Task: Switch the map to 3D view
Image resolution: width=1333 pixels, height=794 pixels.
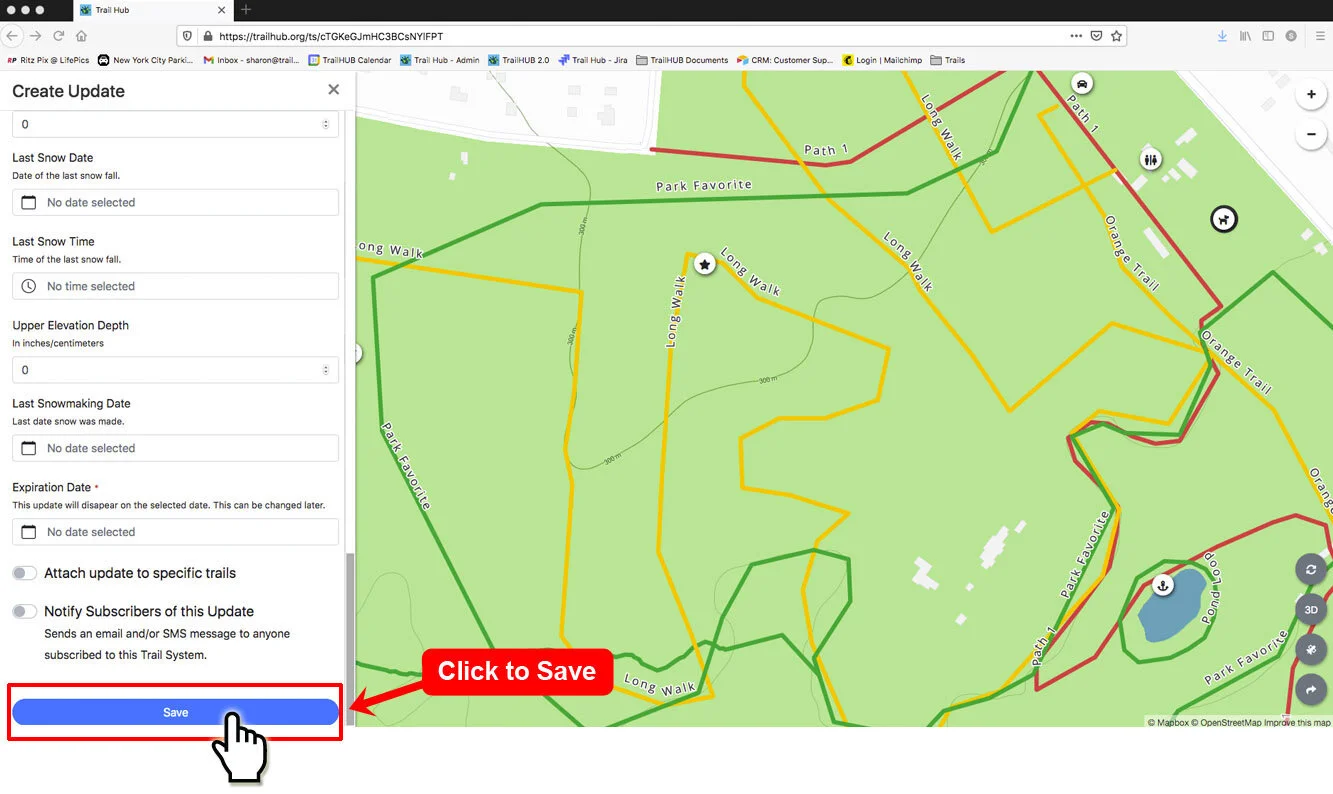Action: point(1311,609)
